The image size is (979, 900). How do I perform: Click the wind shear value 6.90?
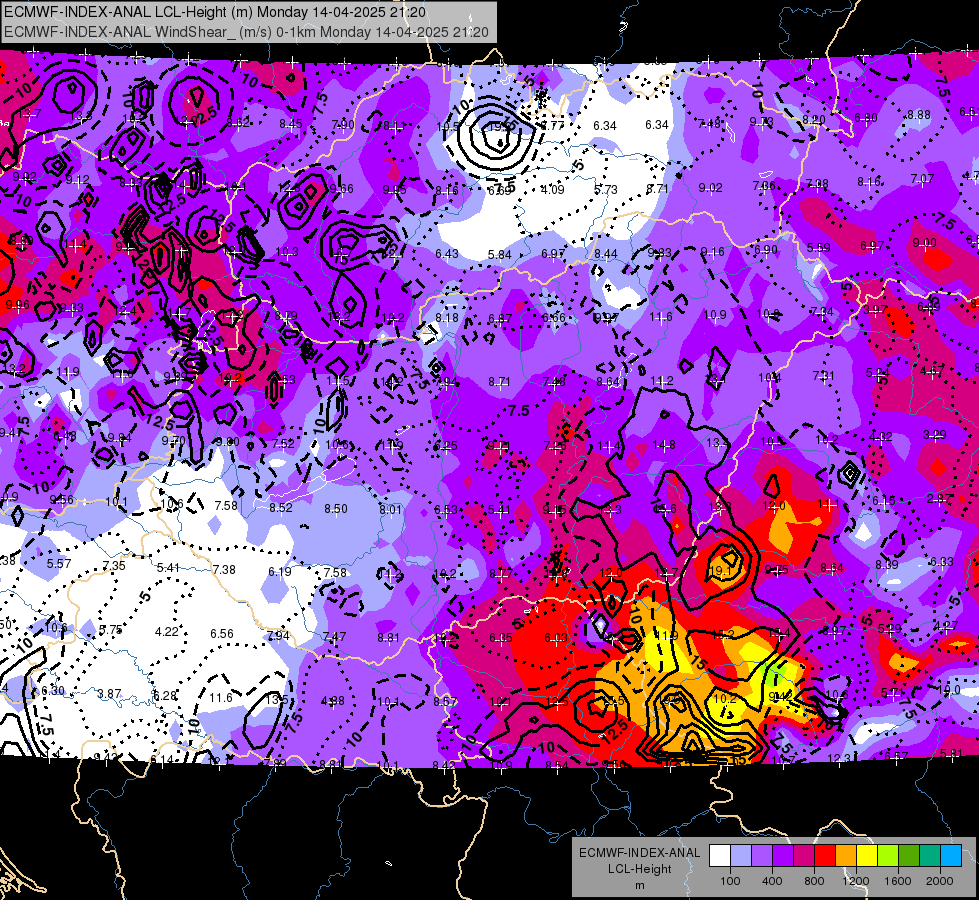point(766,250)
